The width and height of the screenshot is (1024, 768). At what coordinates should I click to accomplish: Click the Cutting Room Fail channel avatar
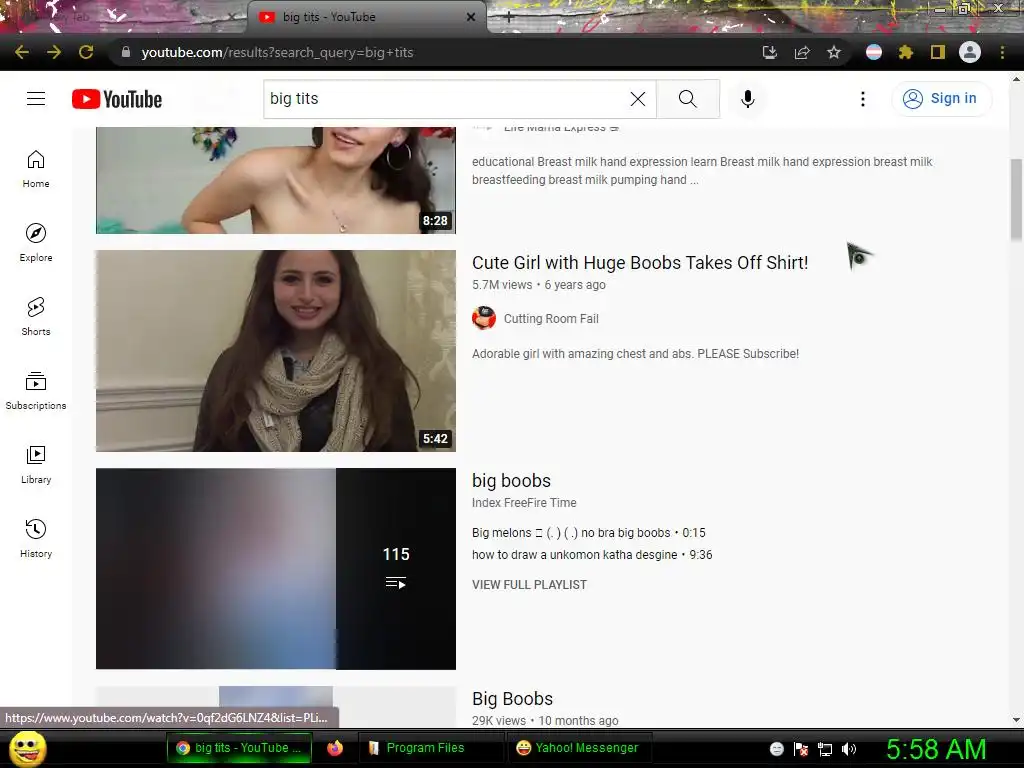click(x=484, y=318)
